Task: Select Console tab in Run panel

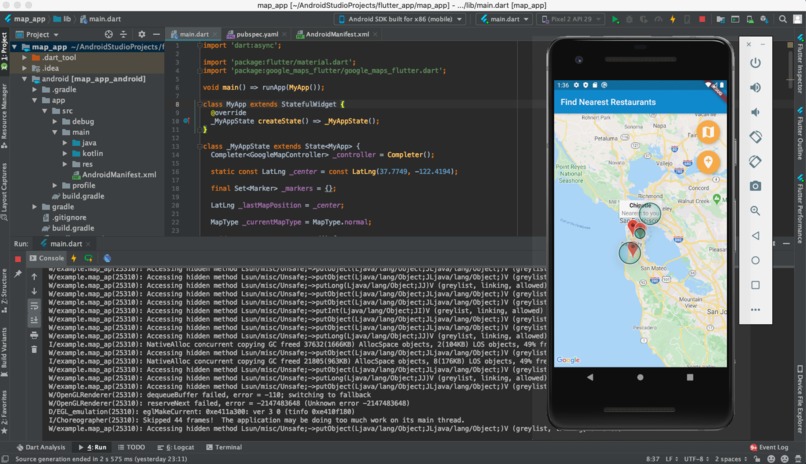Action: point(47,258)
